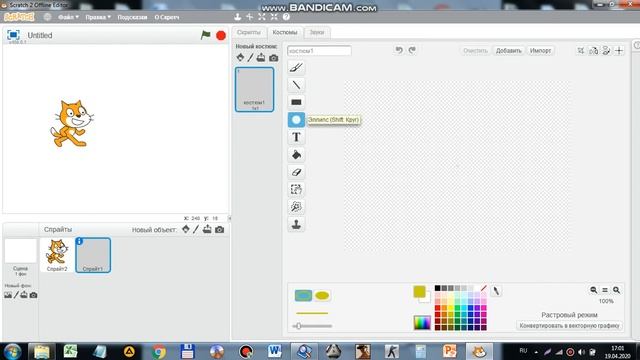The image size is (640, 360).
Task: Choose new sprite from library icon
Action: (186, 229)
